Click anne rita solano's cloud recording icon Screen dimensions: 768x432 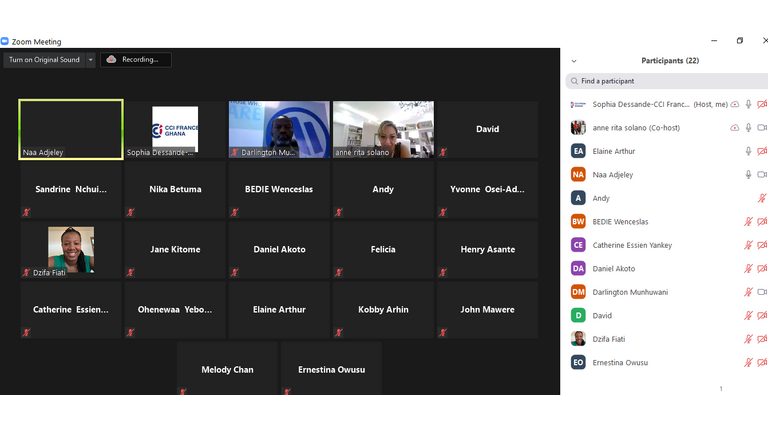point(735,128)
